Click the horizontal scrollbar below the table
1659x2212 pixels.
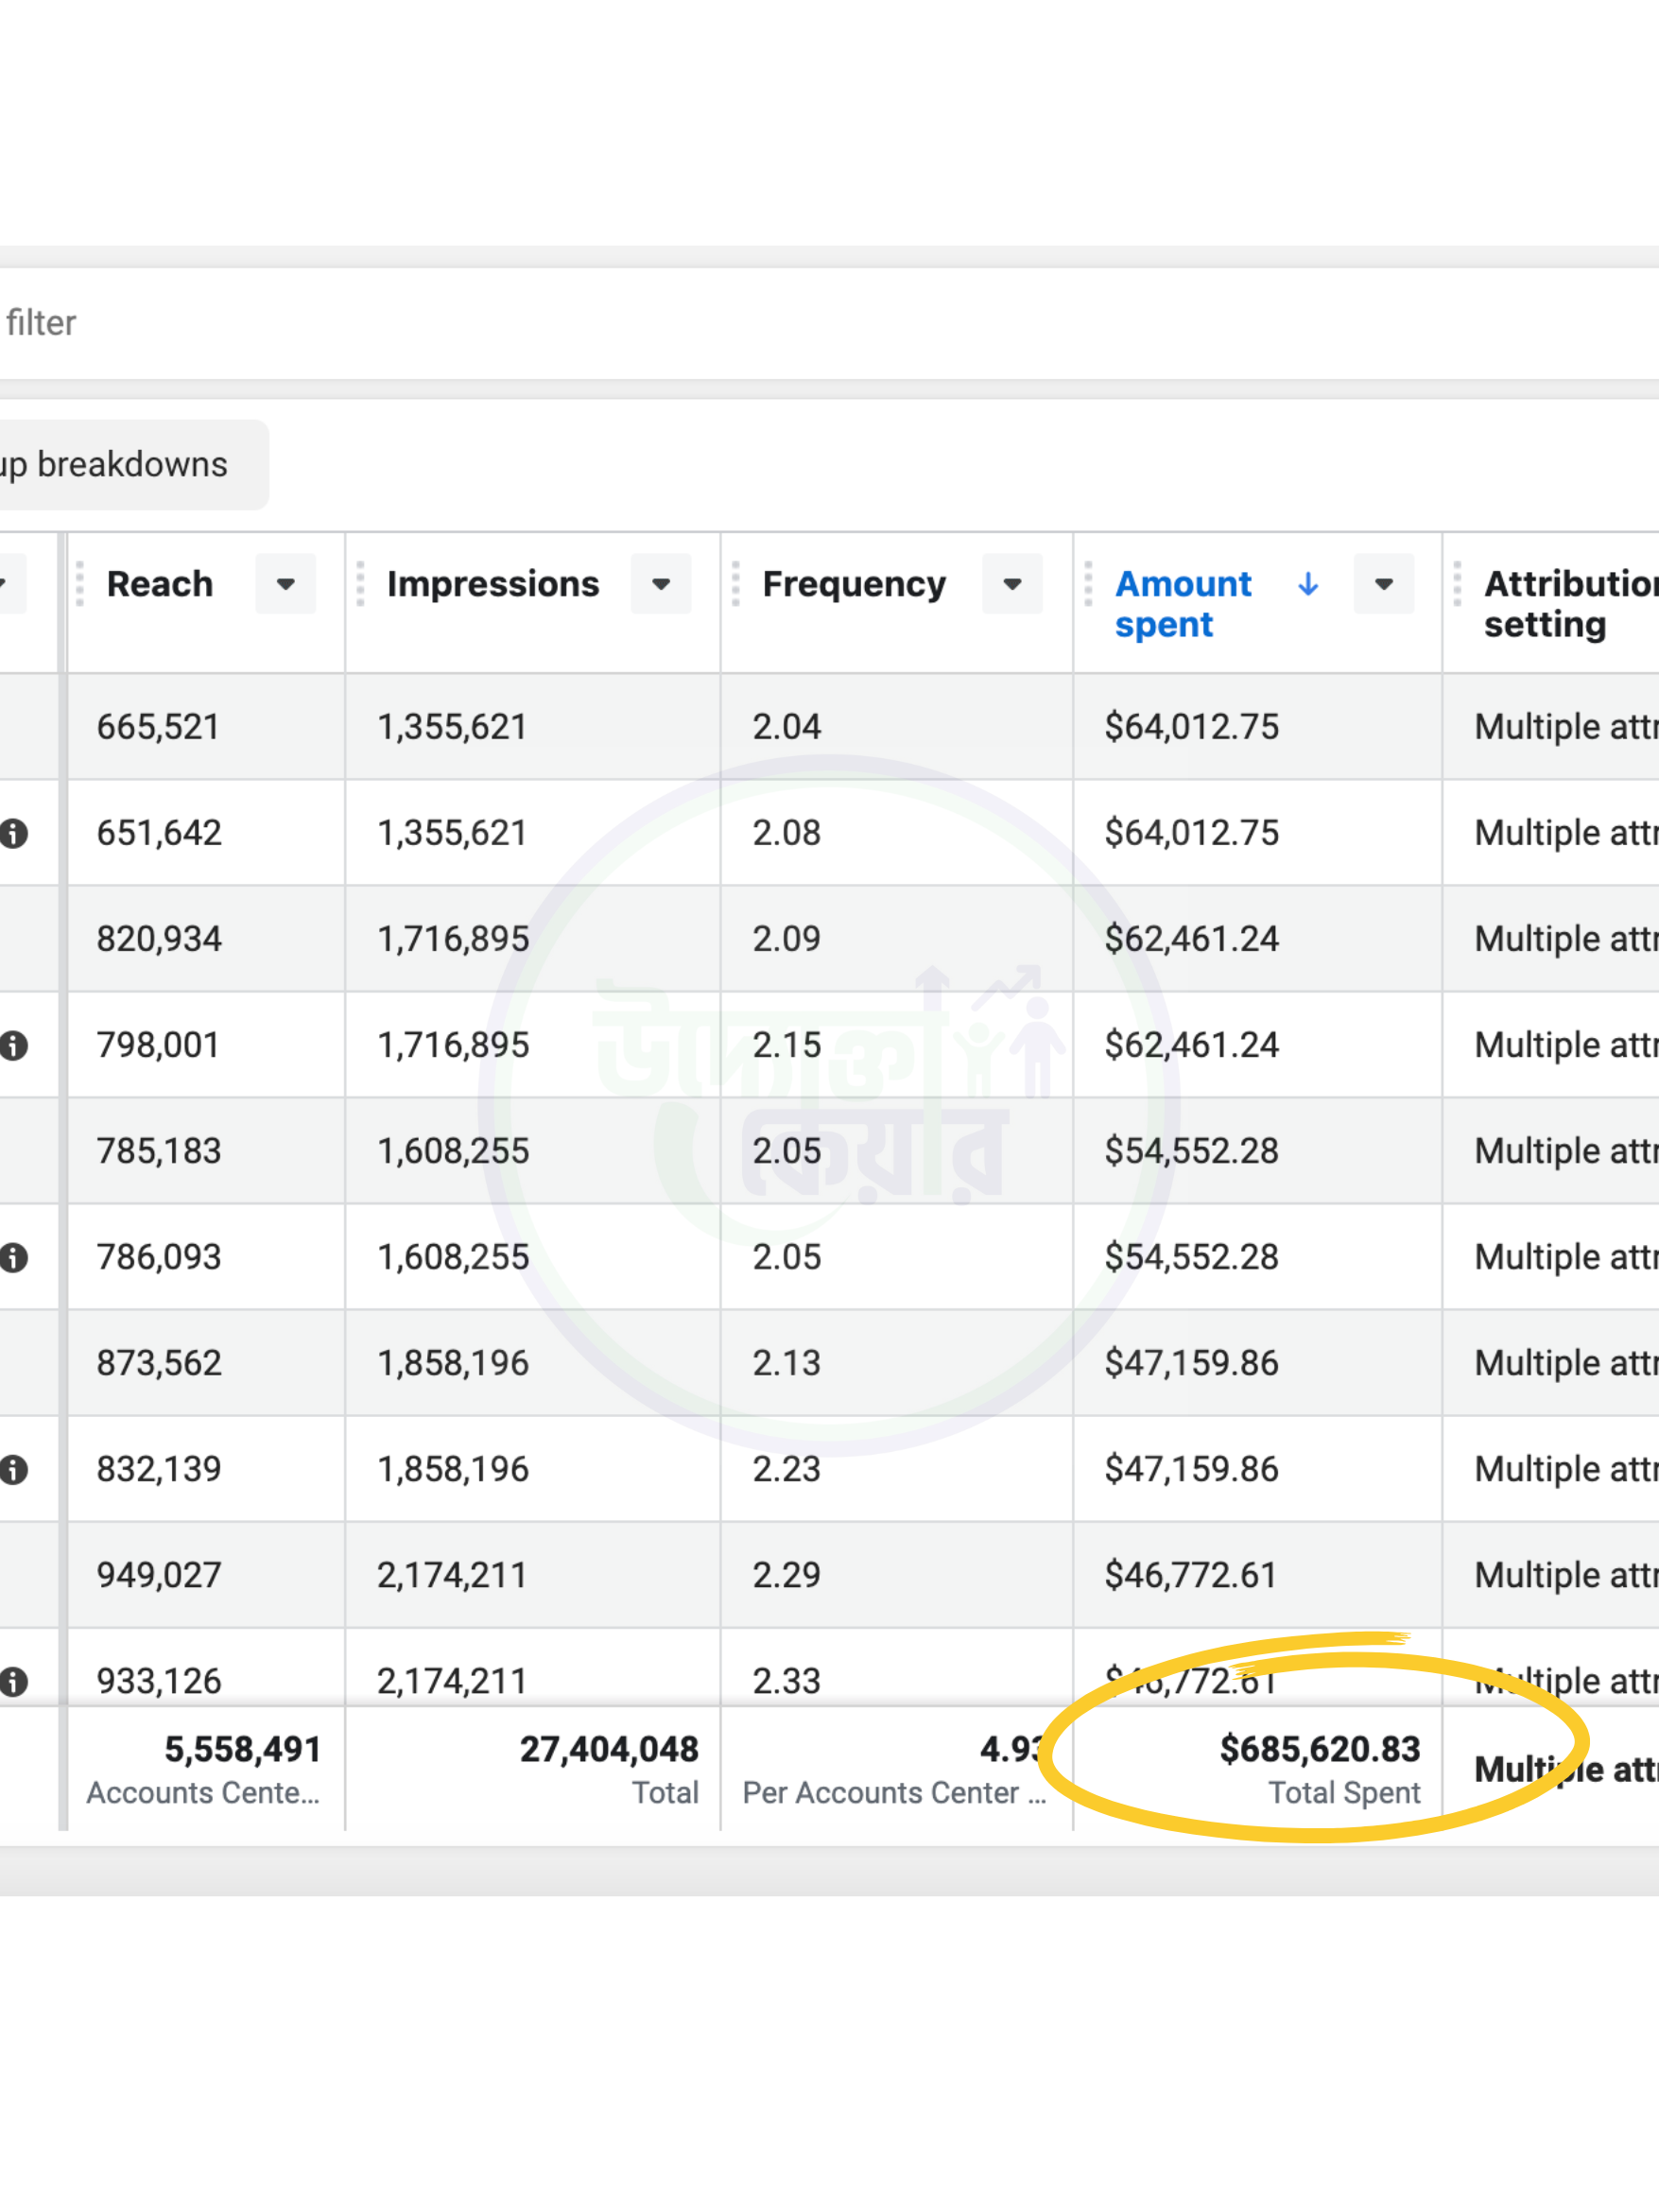tap(829, 1870)
